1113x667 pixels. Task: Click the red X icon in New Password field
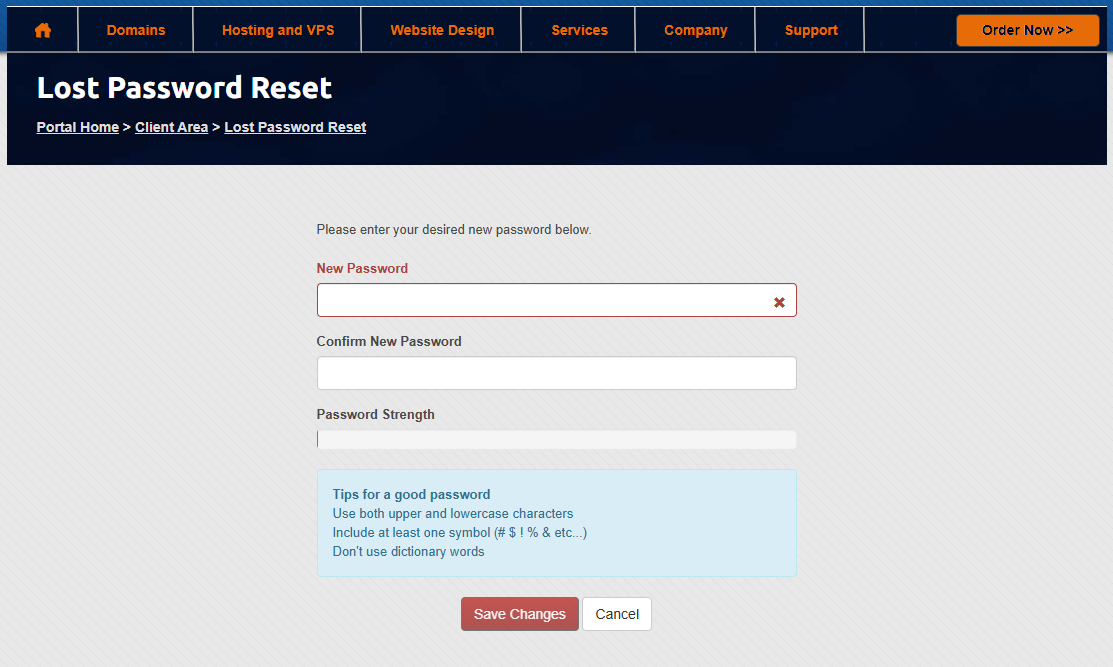pyautogui.click(x=779, y=302)
